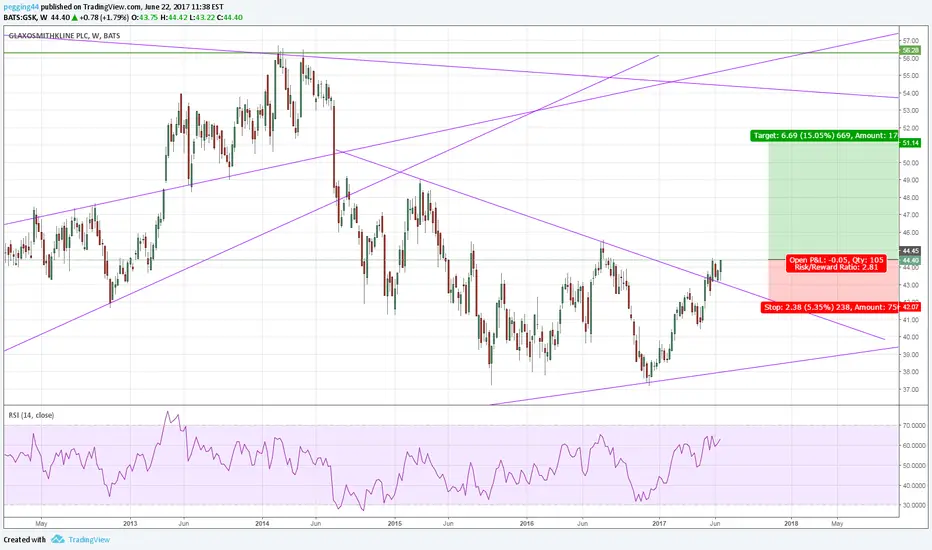Image resolution: width=932 pixels, height=550 pixels.
Task: Select the BATS:GSK, W symbol text
Action: [26, 17]
